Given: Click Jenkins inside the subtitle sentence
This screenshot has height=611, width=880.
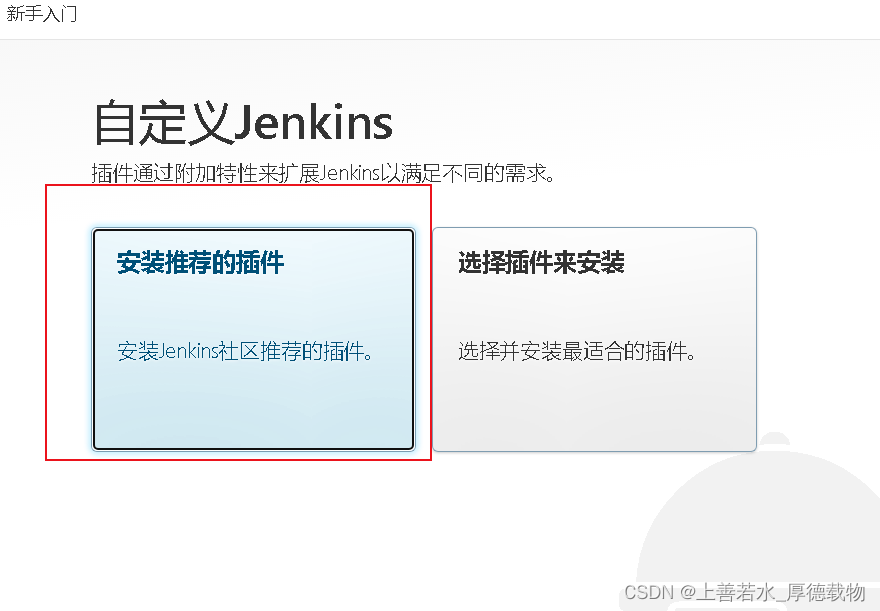Looking at the screenshot, I should (x=350, y=173).
